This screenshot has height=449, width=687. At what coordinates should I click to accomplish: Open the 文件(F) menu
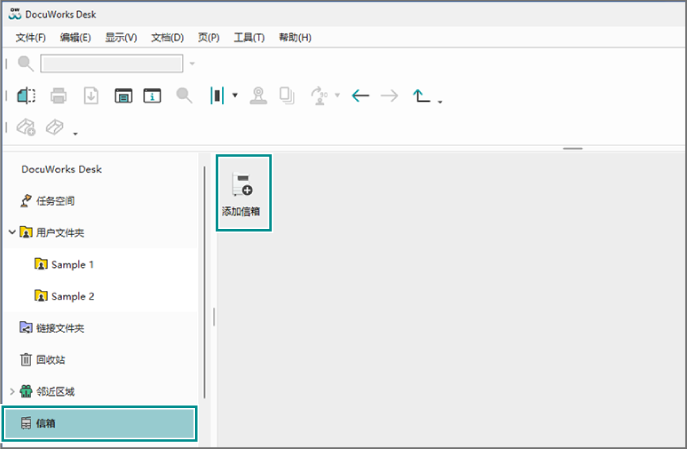[x=31, y=37]
